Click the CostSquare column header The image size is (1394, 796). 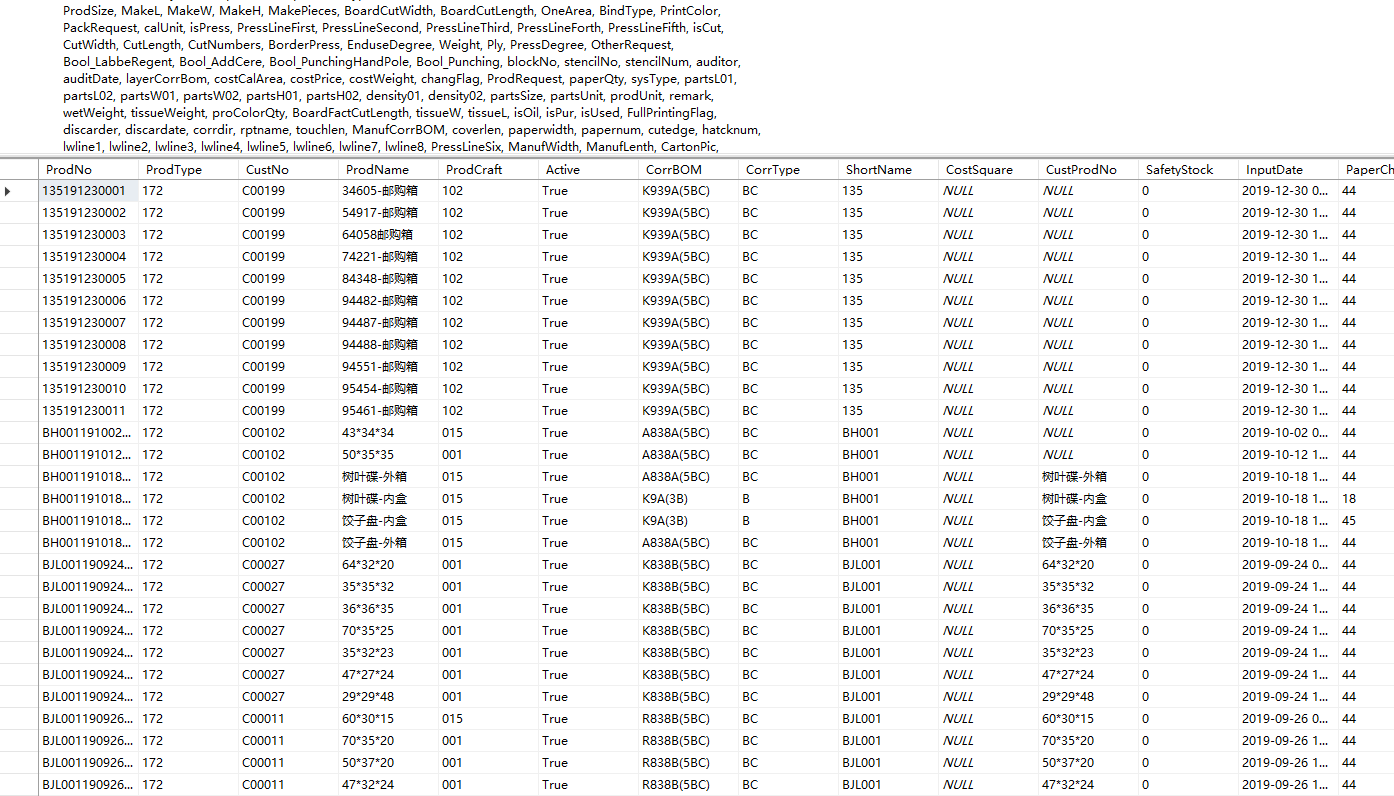[988, 169]
